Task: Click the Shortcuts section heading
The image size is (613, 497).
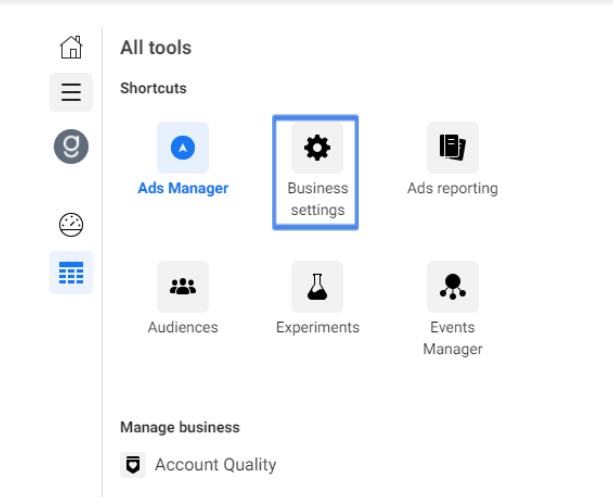Action: pos(153,88)
